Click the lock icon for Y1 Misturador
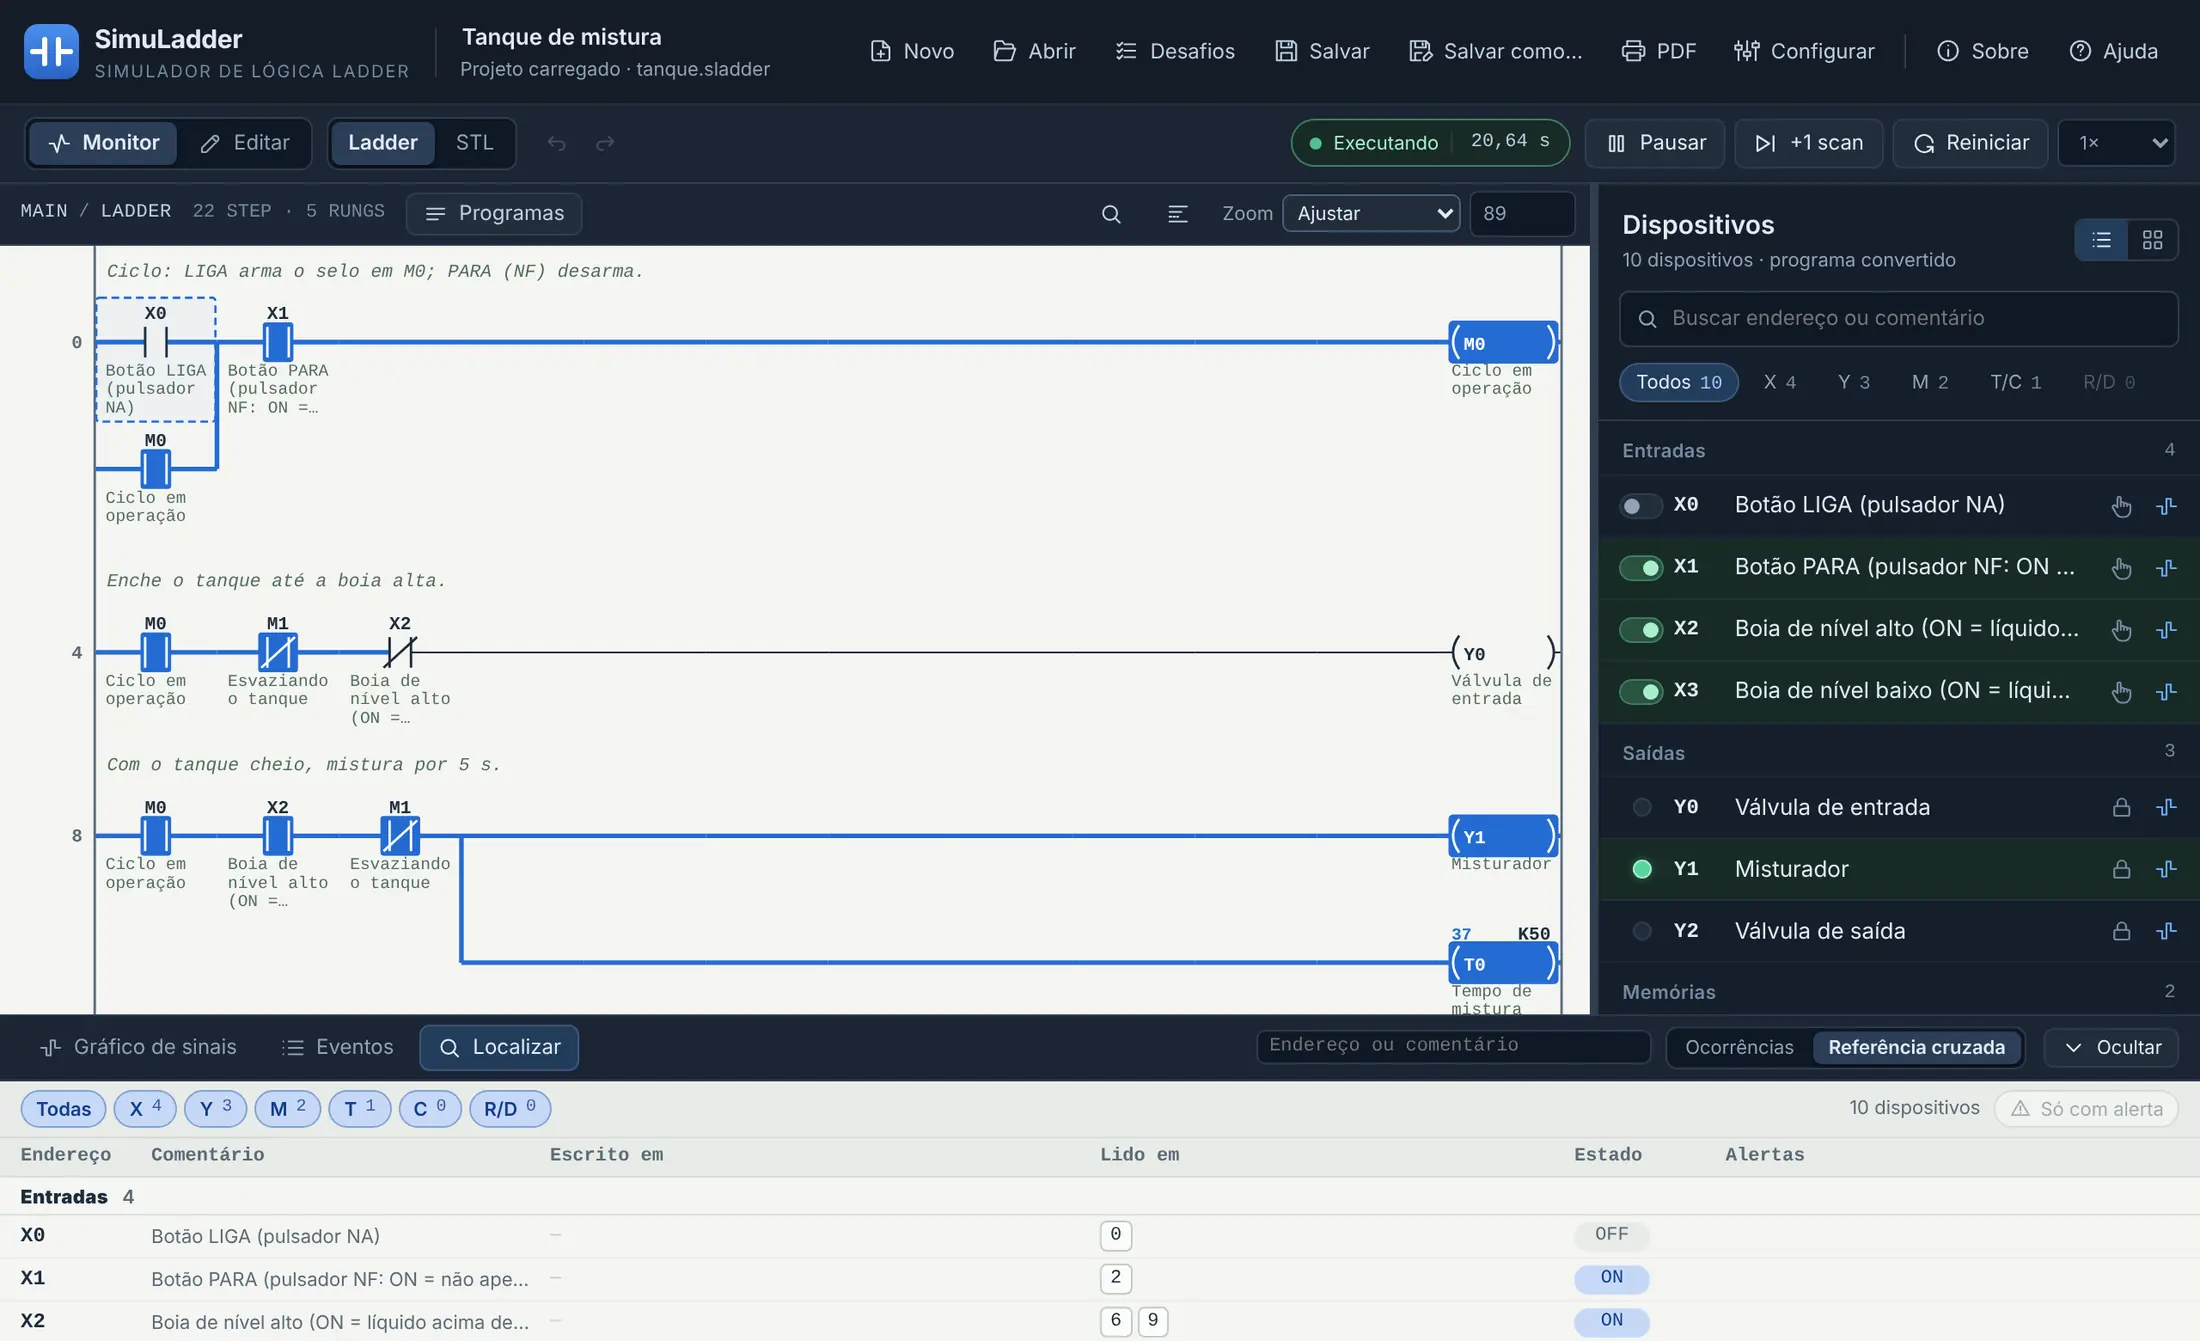Viewport: 2200px width, 1341px height. [2121, 870]
